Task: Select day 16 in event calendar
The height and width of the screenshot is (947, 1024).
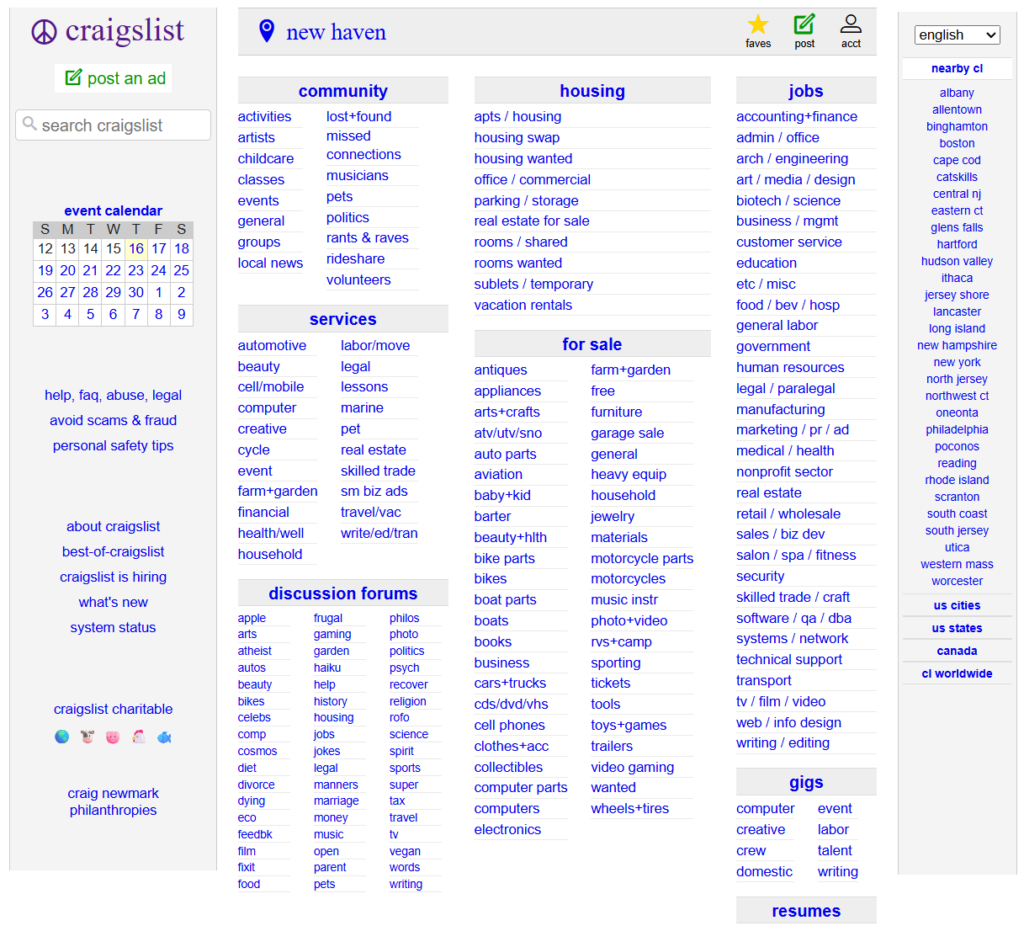Action: coord(136,249)
